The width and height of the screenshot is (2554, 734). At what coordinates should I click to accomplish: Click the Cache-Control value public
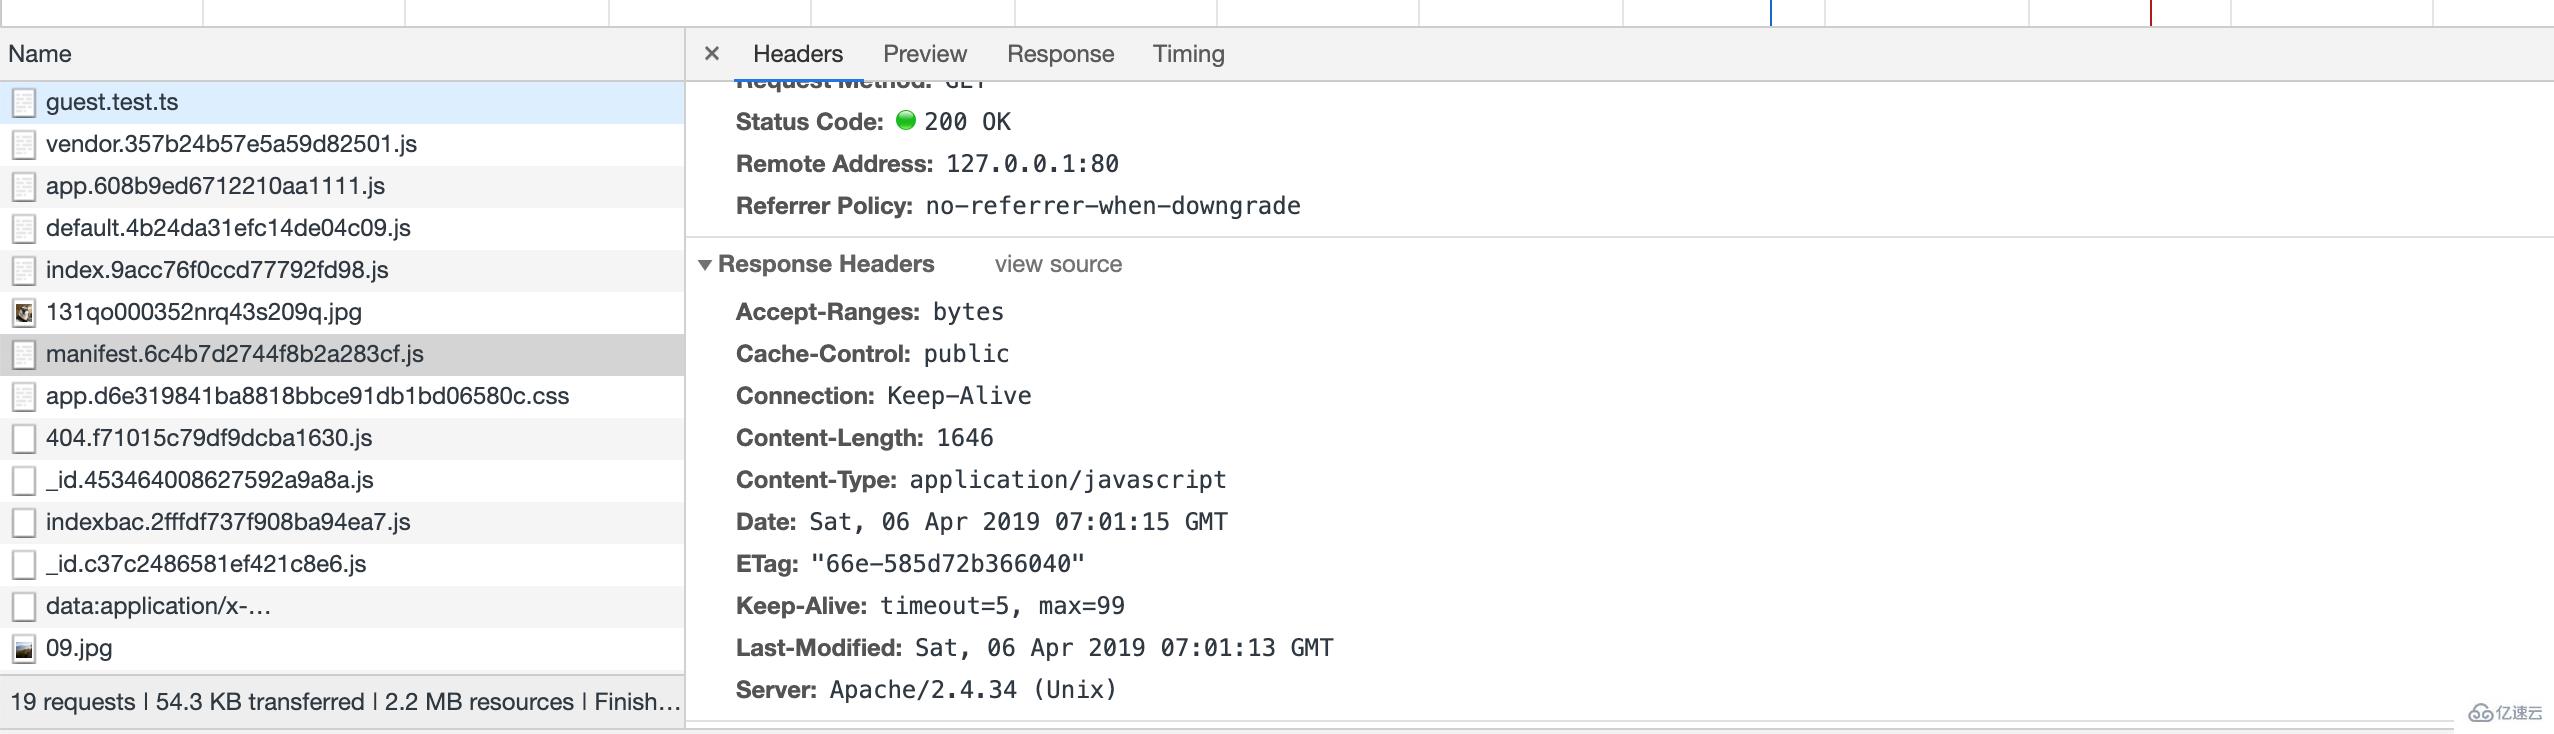click(x=966, y=354)
